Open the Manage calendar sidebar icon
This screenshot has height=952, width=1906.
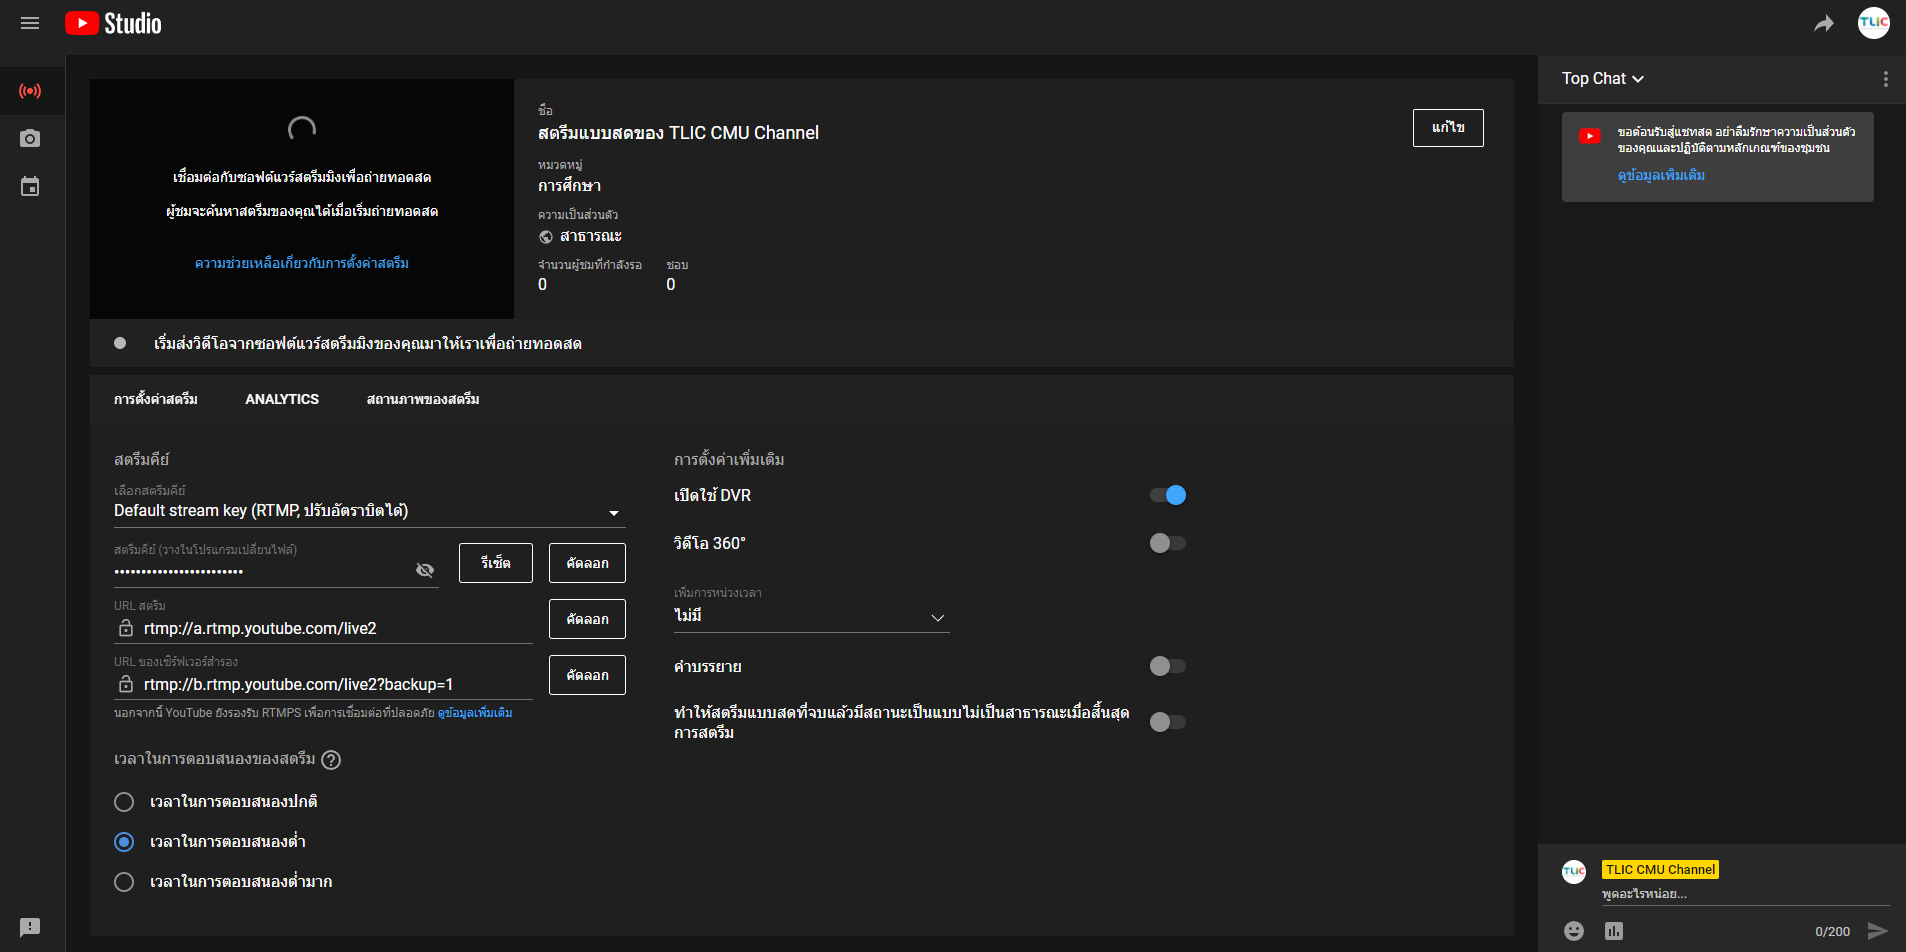(30, 186)
